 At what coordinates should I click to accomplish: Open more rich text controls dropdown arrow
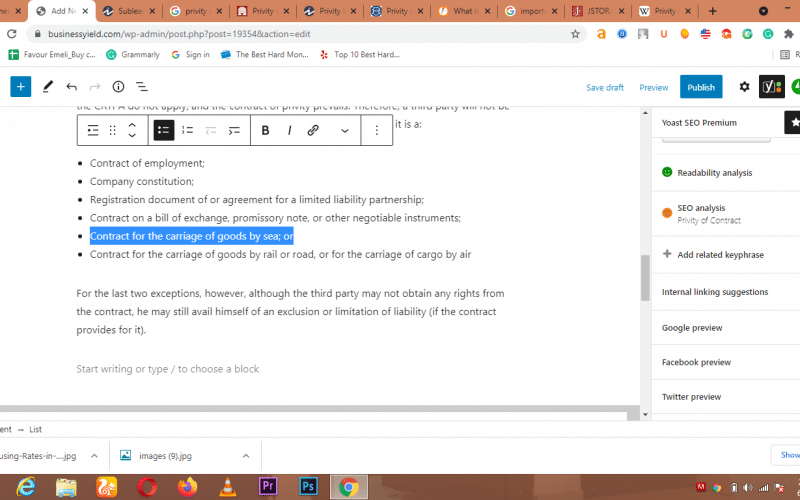pyautogui.click(x=345, y=130)
